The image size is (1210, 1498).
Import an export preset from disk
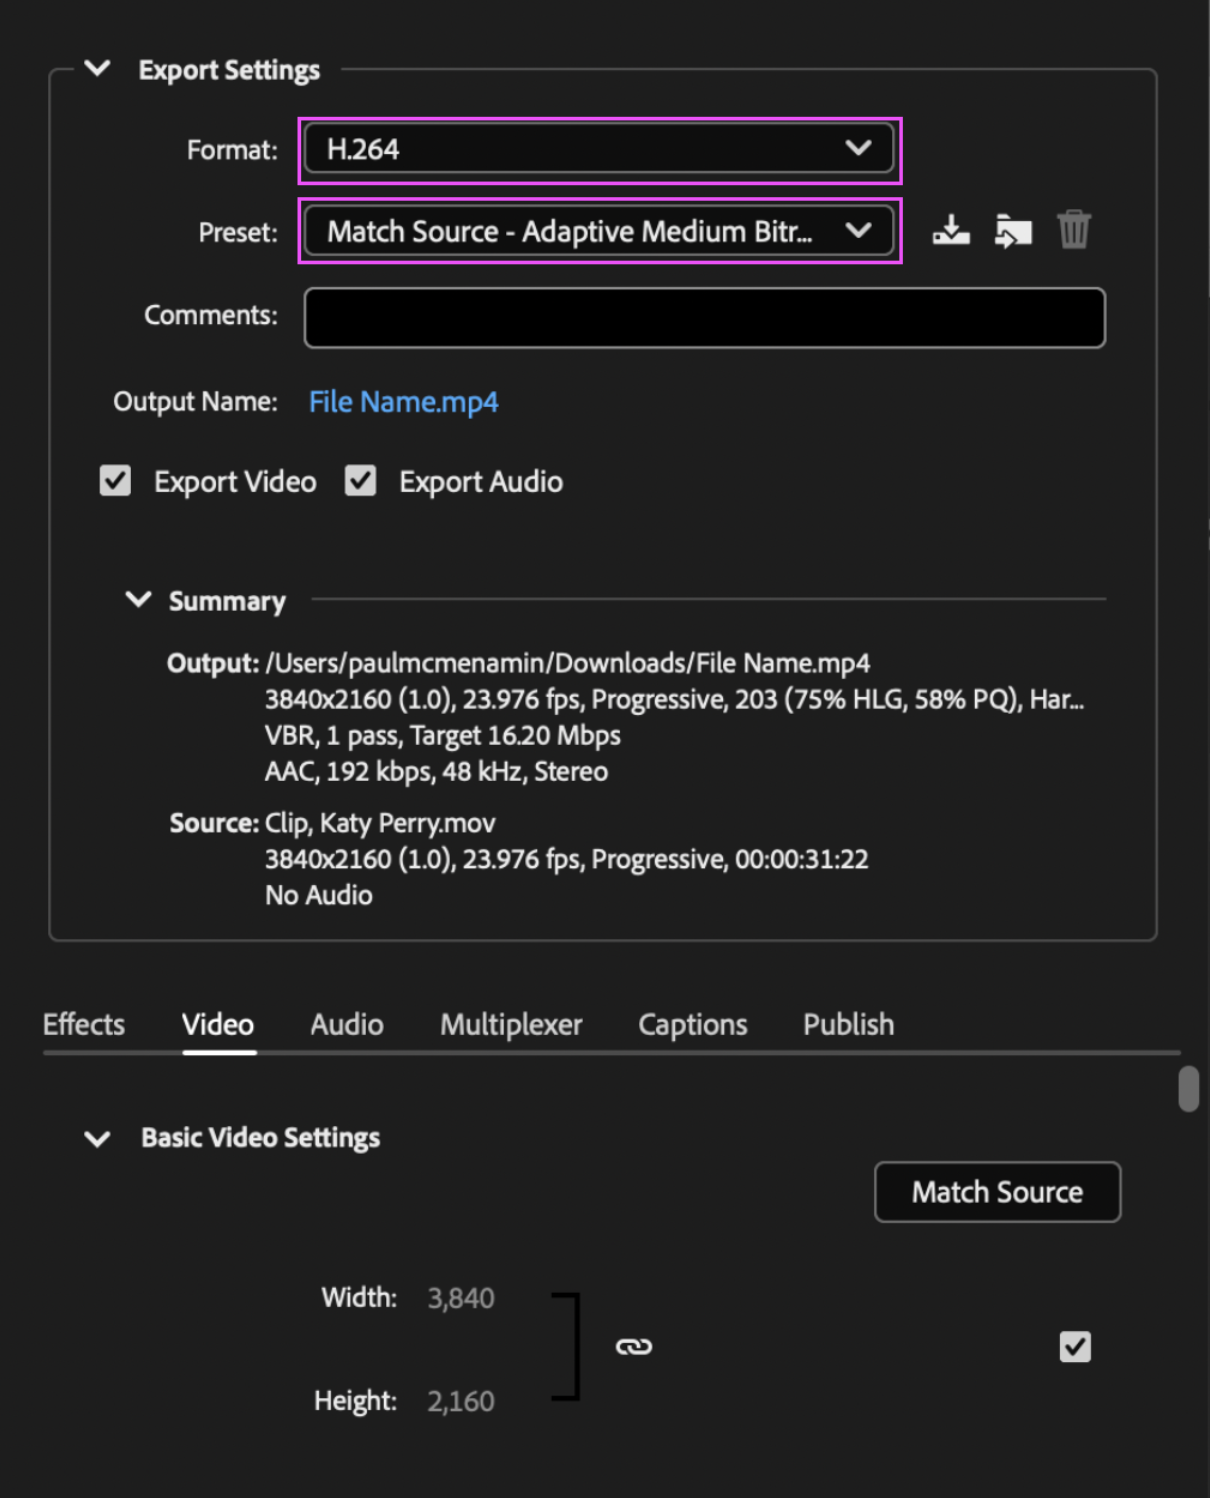pos(1013,229)
